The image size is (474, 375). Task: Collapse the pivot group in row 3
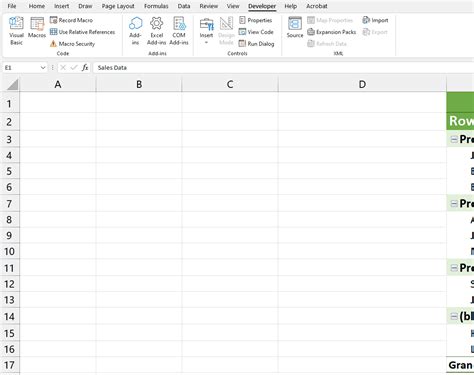454,139
